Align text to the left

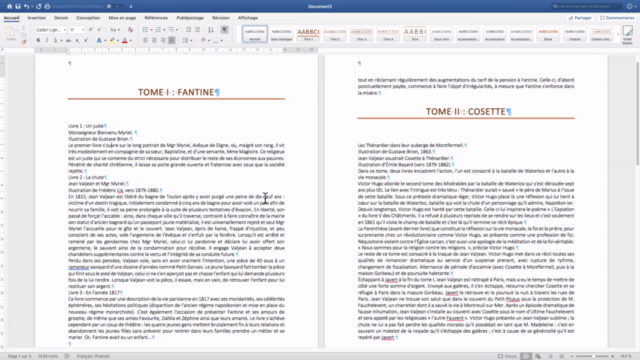145,40
